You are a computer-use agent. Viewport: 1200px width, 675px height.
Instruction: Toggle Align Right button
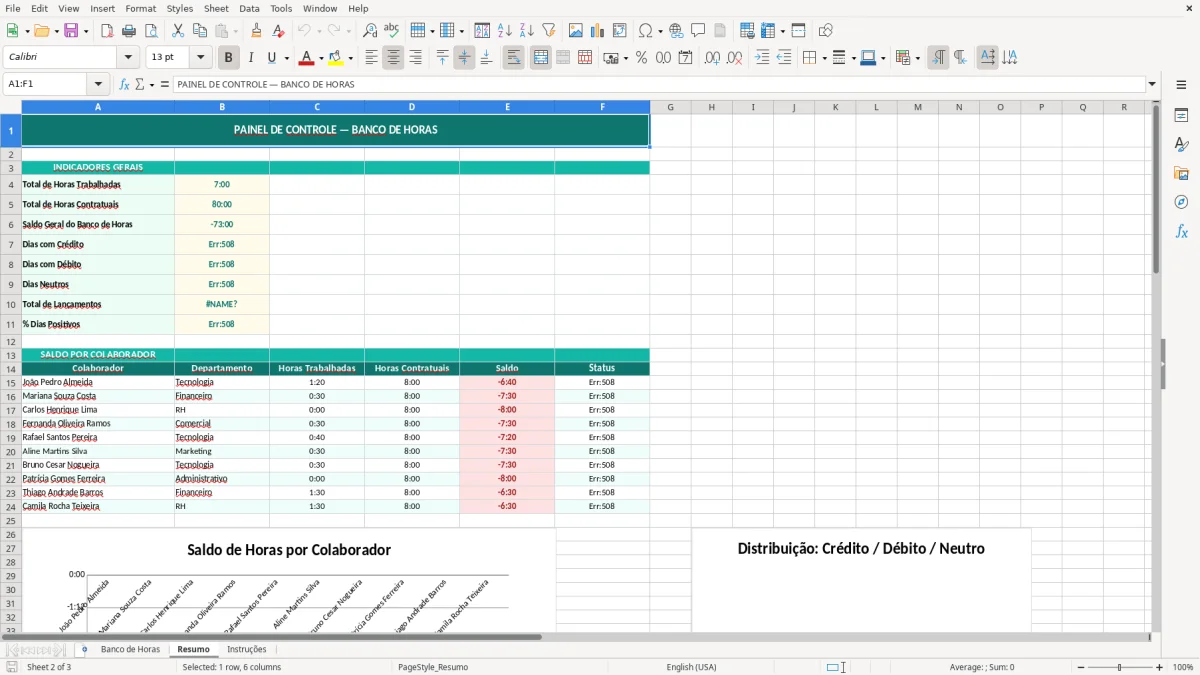pos(415,58)
